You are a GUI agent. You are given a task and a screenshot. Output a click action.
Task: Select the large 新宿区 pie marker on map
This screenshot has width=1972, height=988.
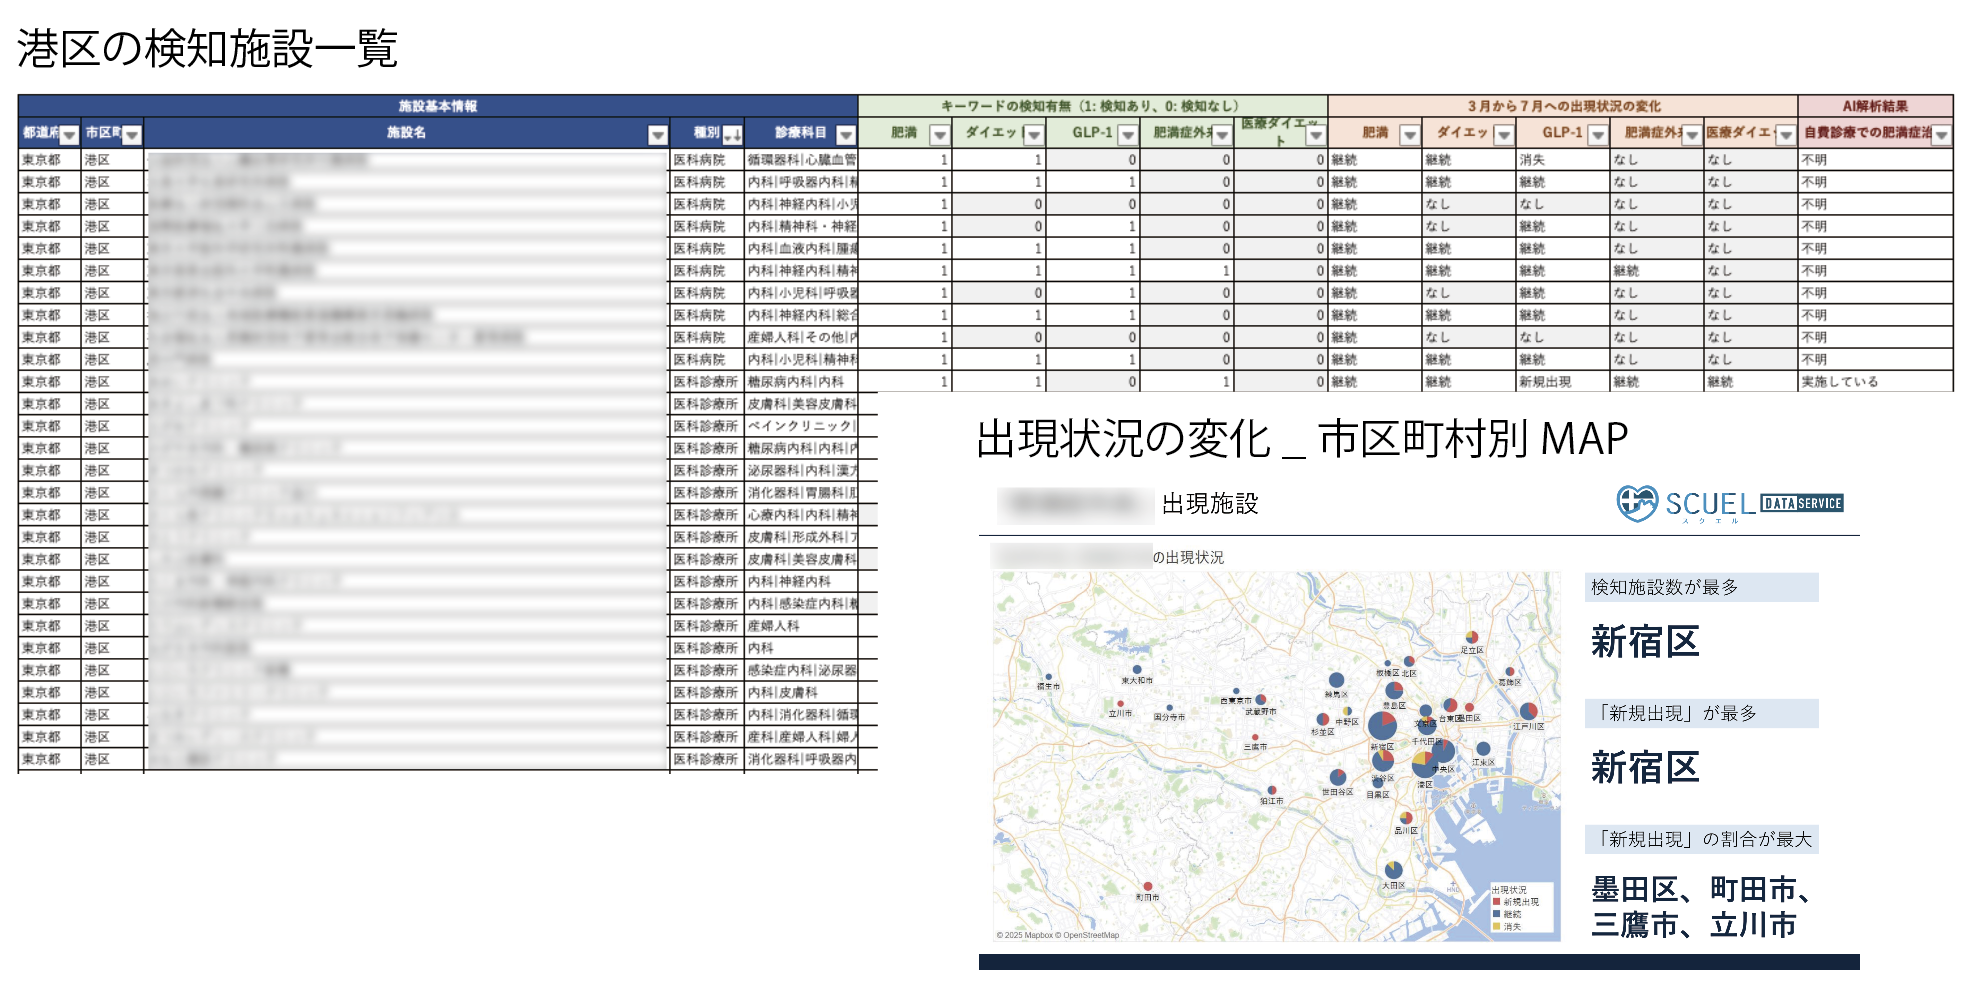[x=1382, y=725]
